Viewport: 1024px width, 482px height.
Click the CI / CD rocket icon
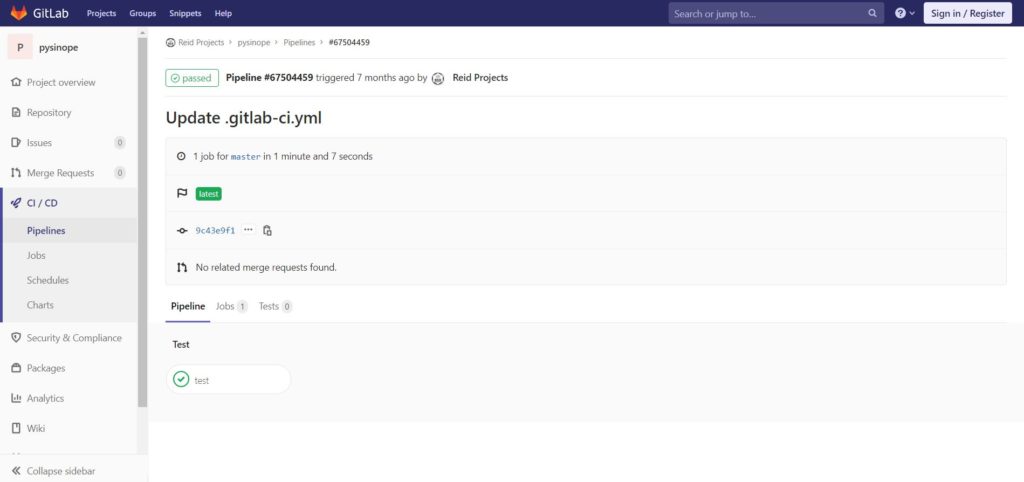click(x=16, y=203)
